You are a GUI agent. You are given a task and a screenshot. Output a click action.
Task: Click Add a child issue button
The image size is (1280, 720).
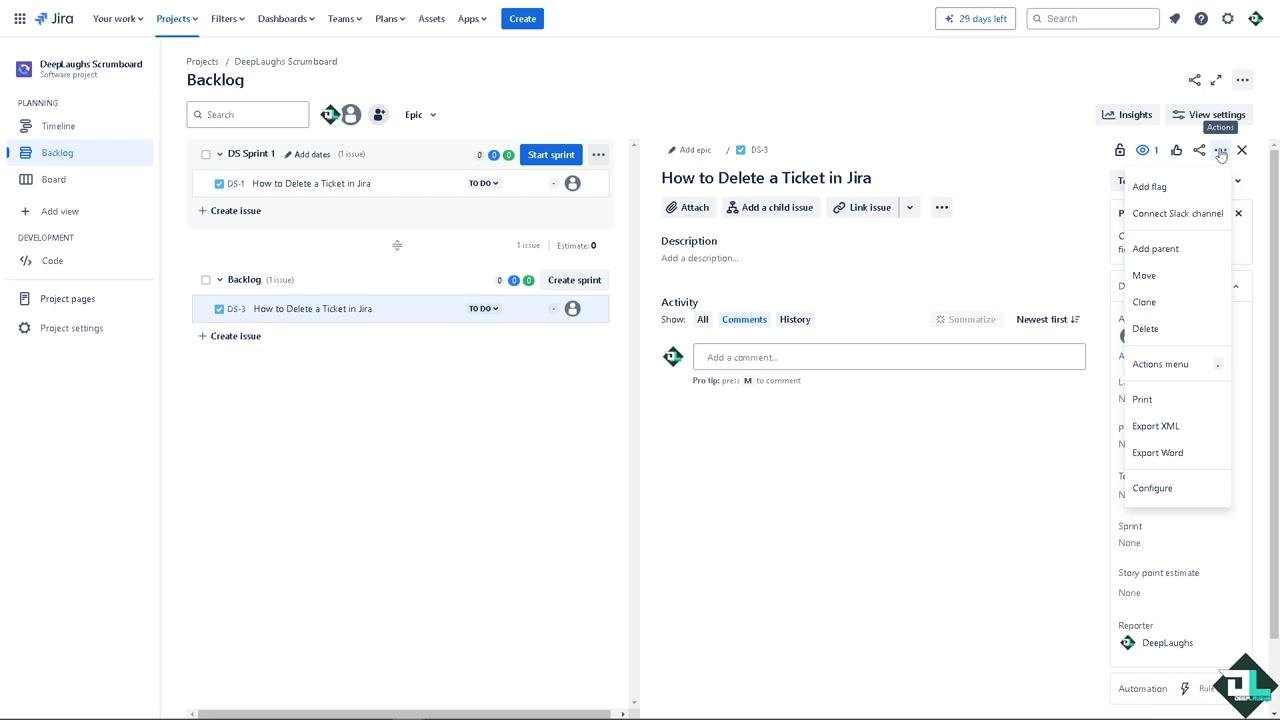(769, 207)
